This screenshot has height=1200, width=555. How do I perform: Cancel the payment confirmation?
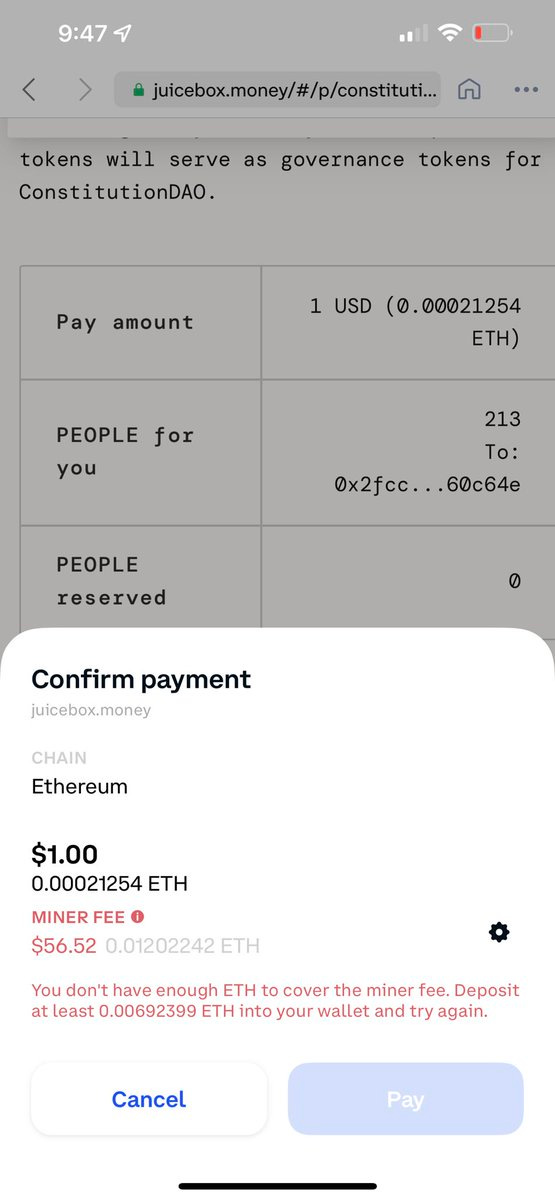[x=149, y=1099]
